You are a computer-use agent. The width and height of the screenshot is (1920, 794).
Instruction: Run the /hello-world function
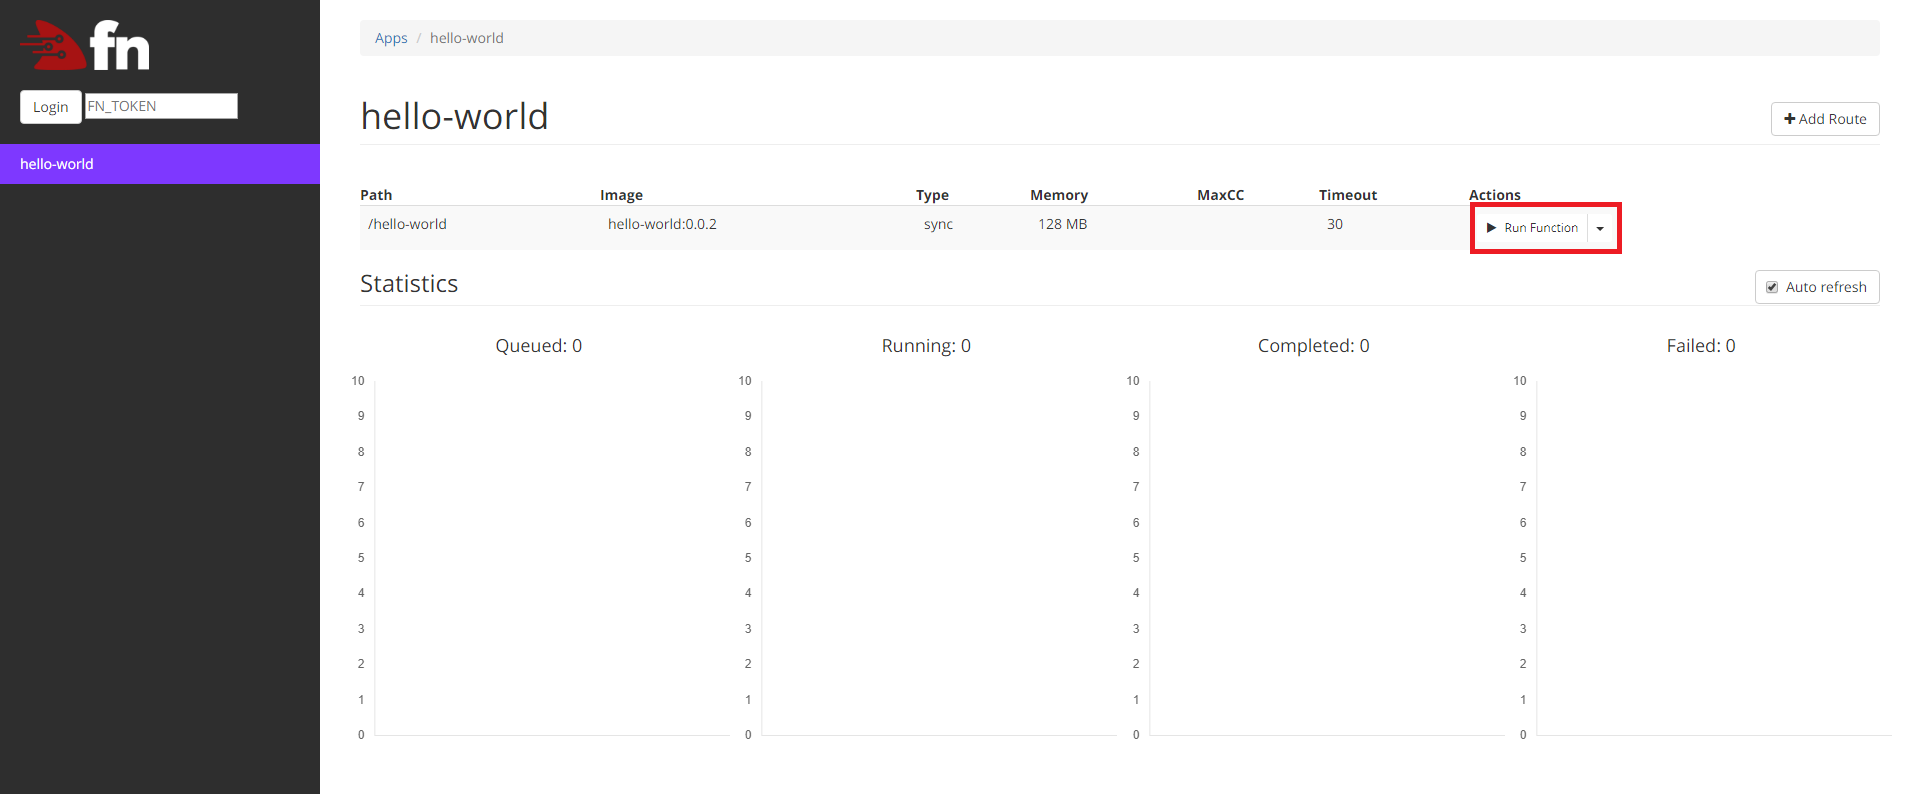pos(1532,228)
